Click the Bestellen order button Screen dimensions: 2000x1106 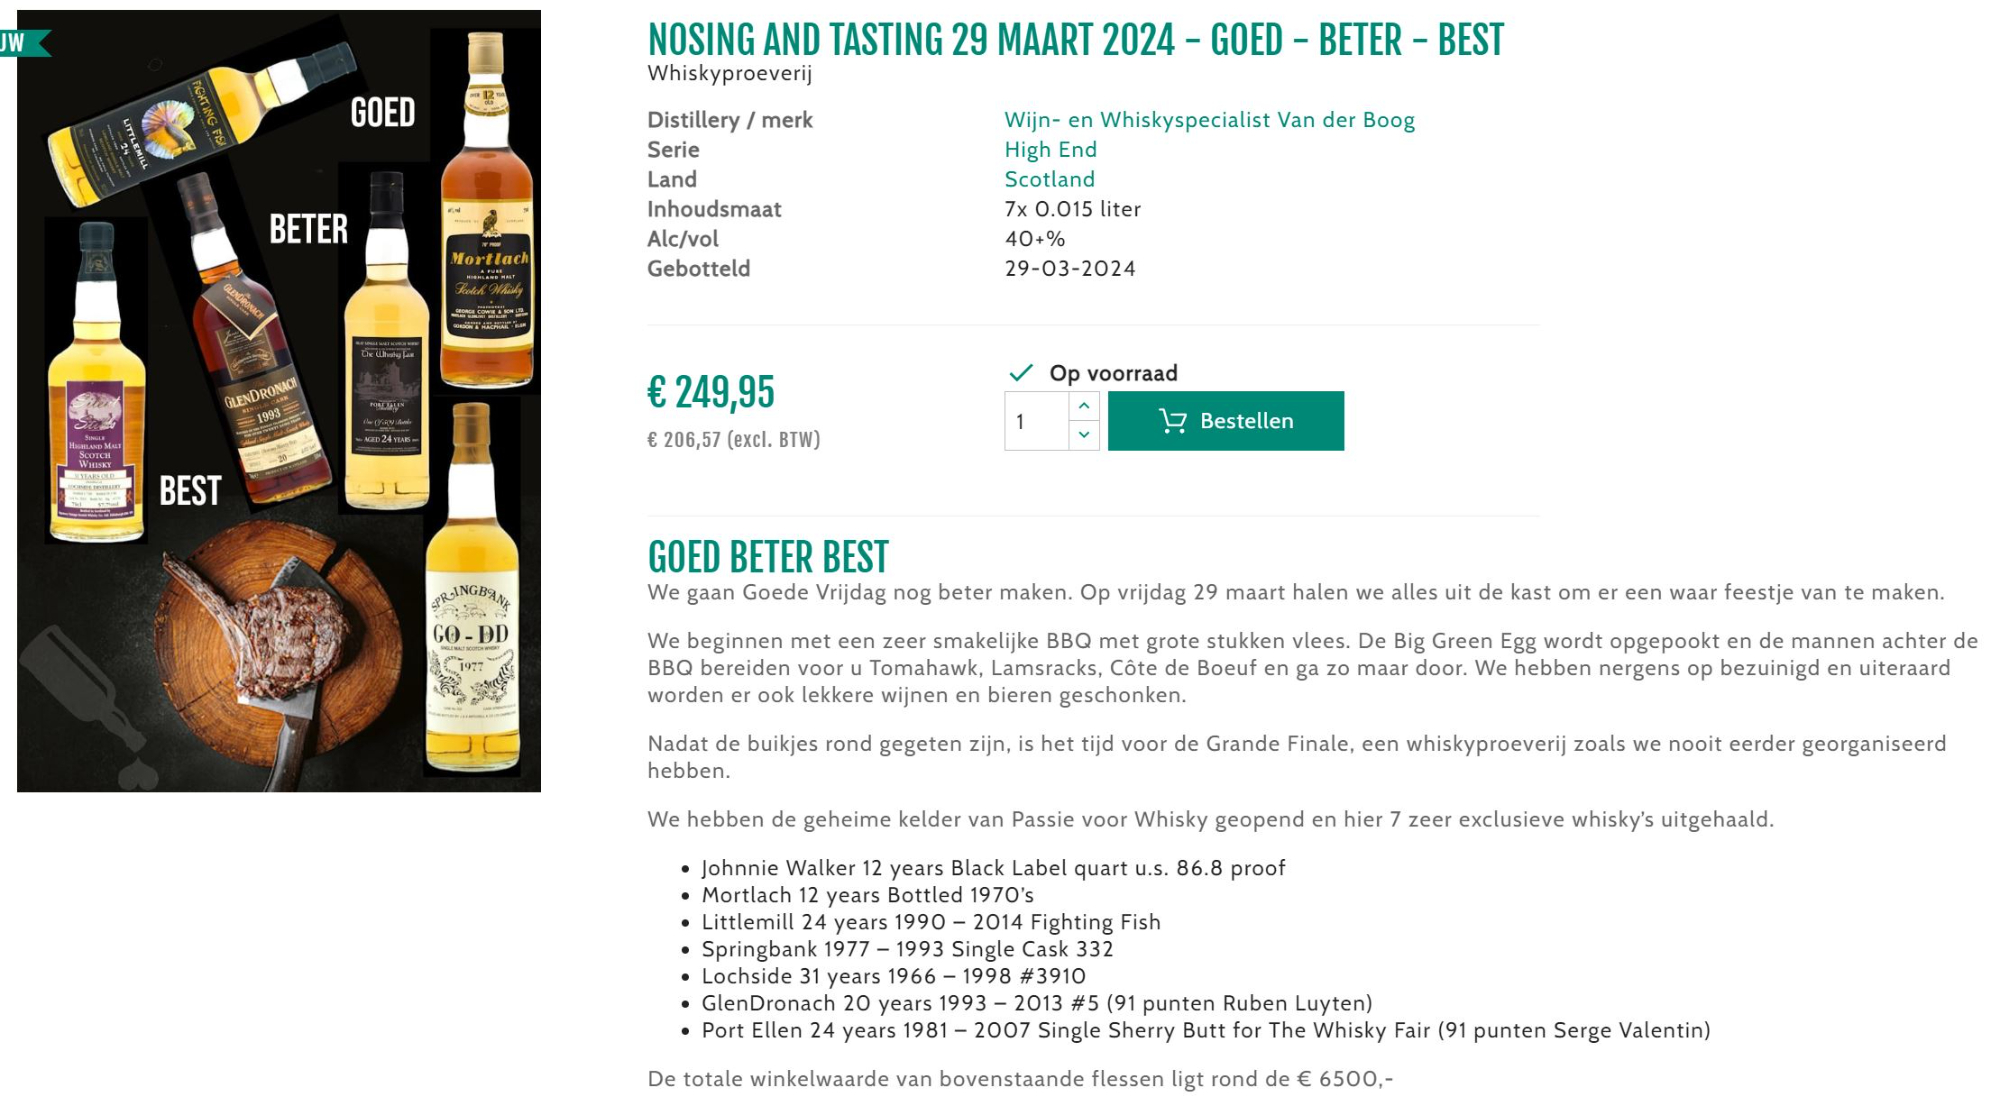click(1225, 421)
